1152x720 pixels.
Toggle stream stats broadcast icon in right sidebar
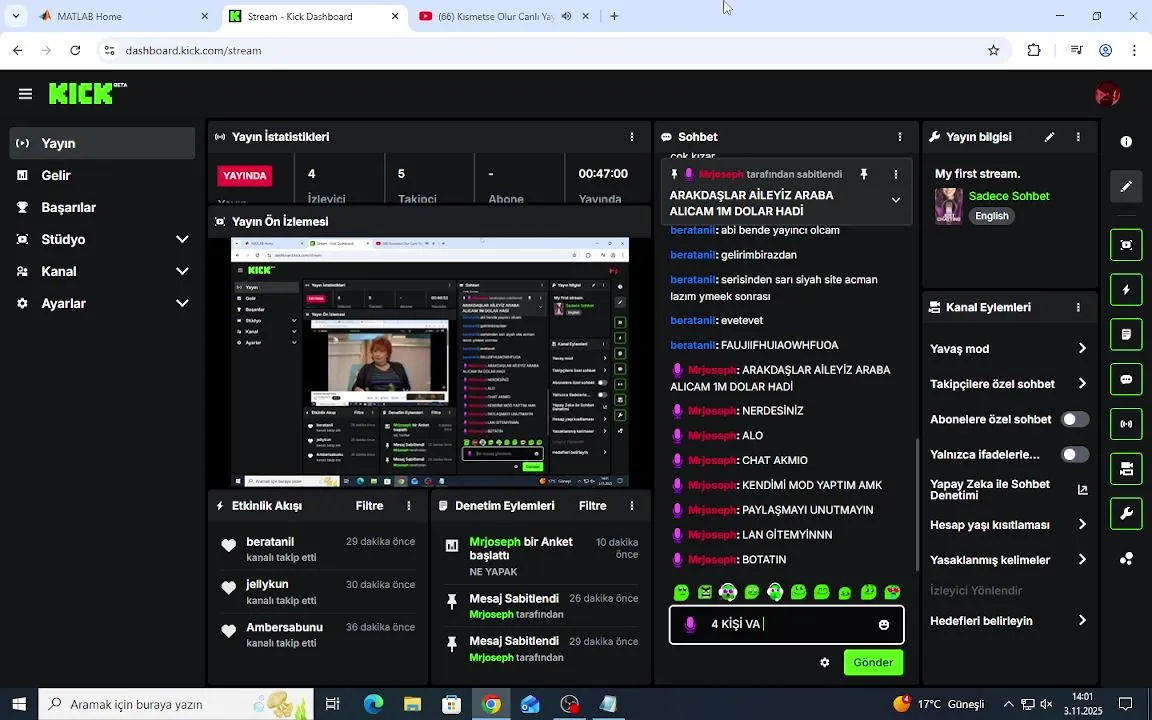(1126, 424)
